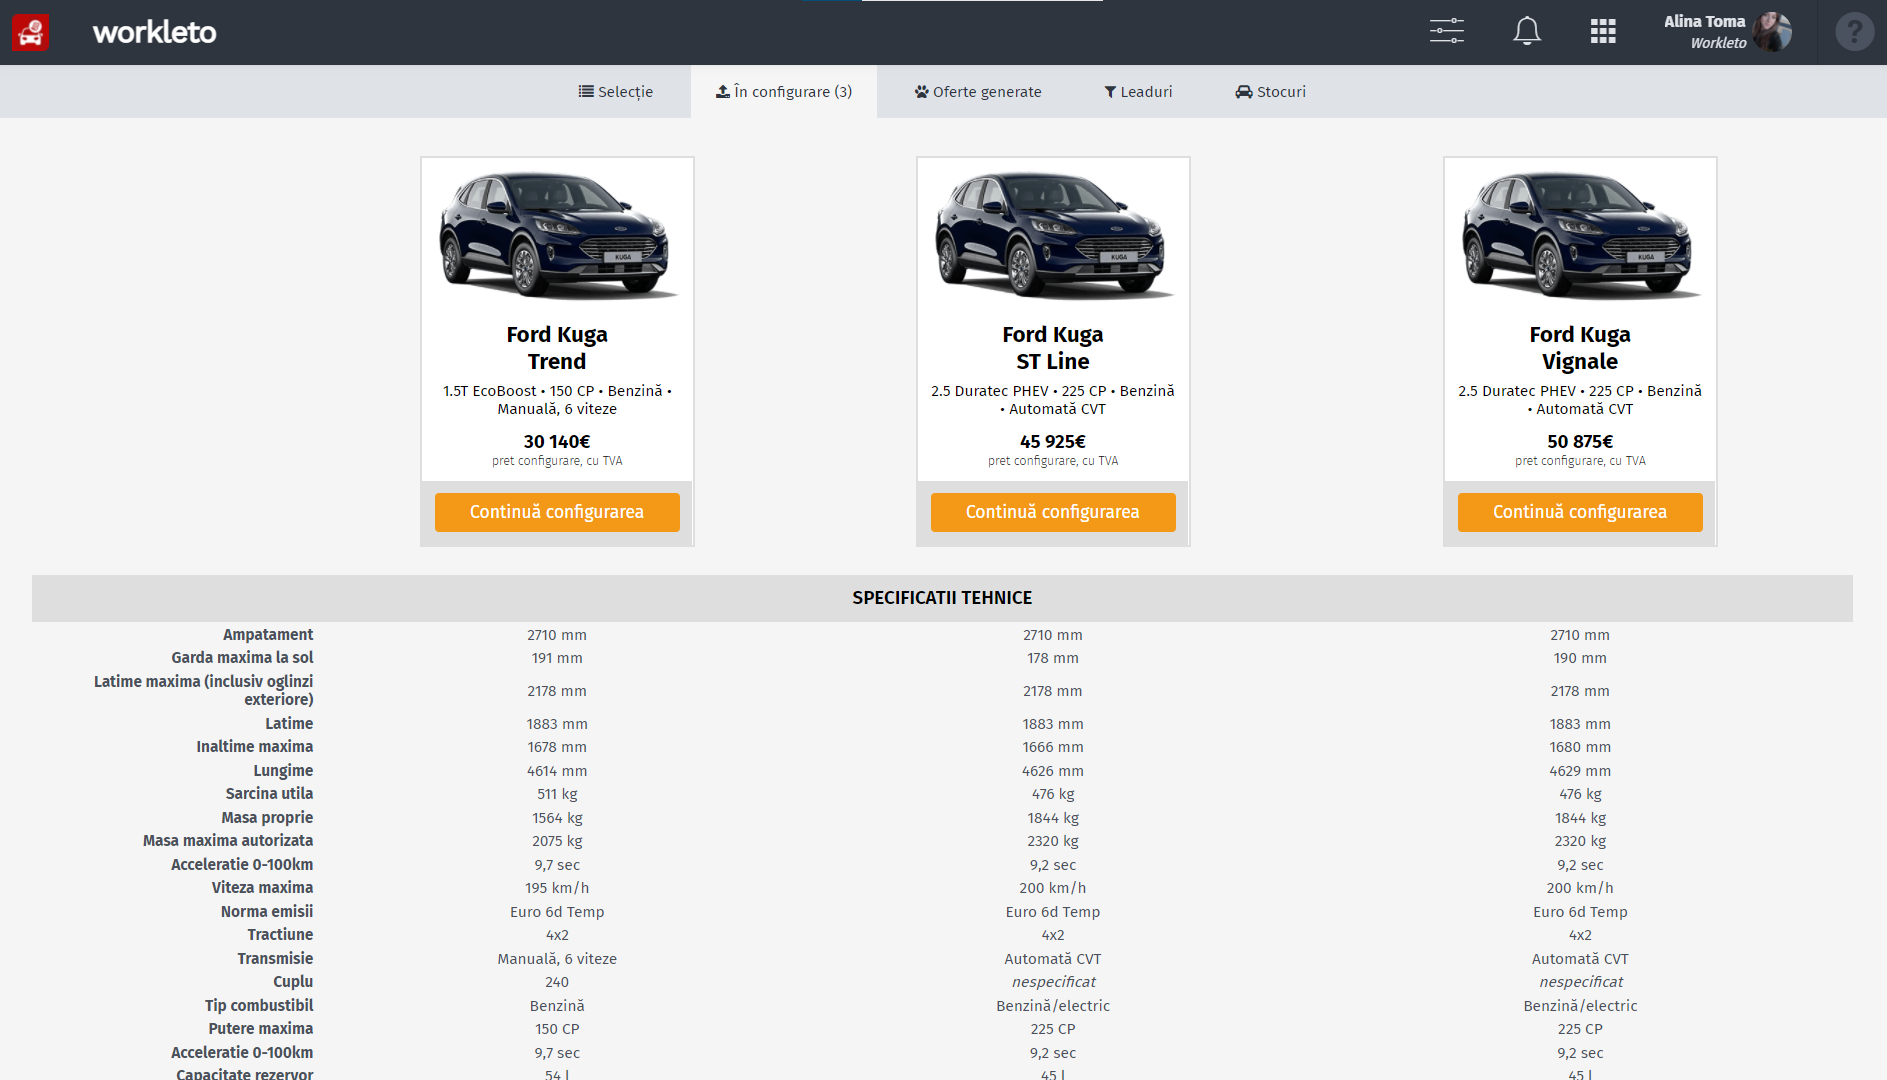This screenshot has width=1887, height=1080.
Task: Open Alina Toma's profile avatar
Action: (x=1772, y=31)
